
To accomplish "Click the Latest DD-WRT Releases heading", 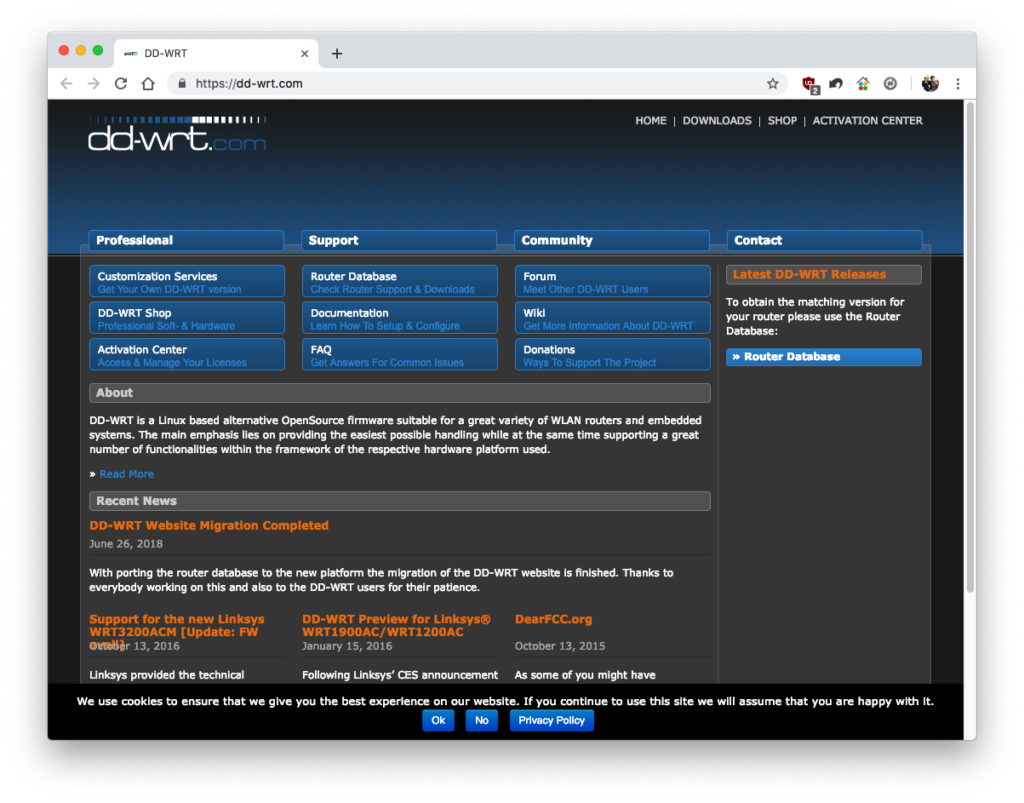I will 824,275.
